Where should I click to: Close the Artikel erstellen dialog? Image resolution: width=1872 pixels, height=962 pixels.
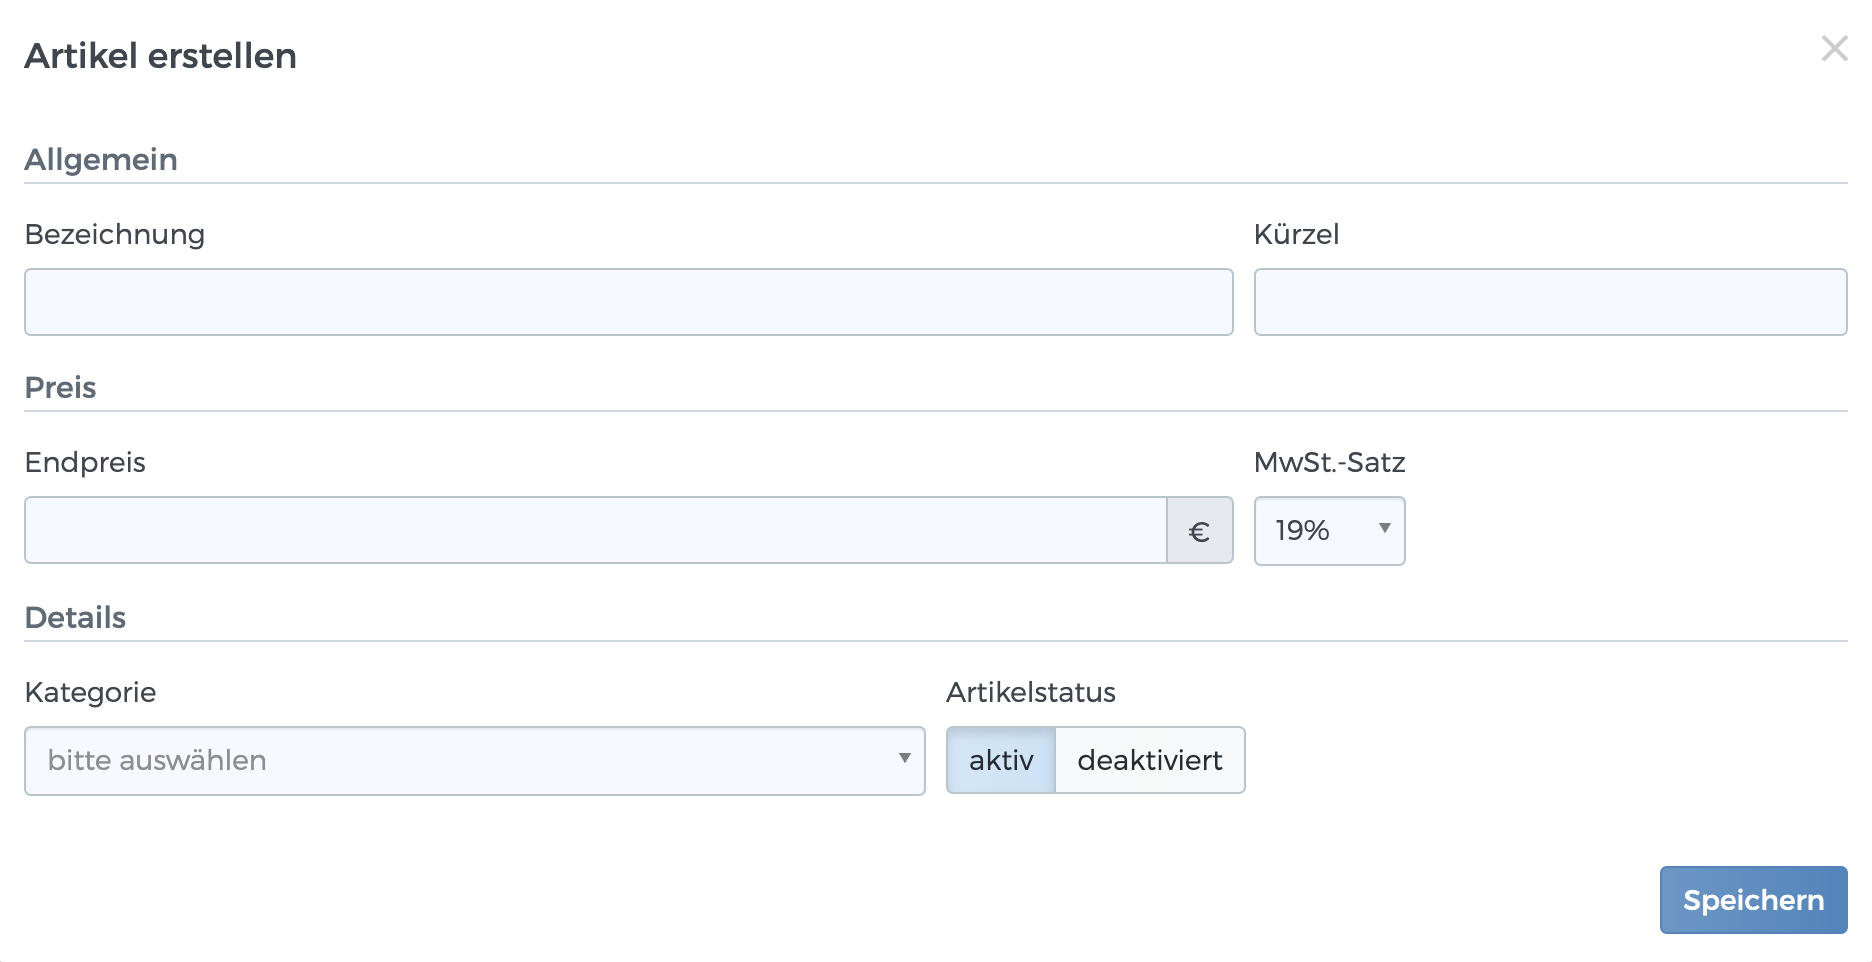tap(1834, 48)
